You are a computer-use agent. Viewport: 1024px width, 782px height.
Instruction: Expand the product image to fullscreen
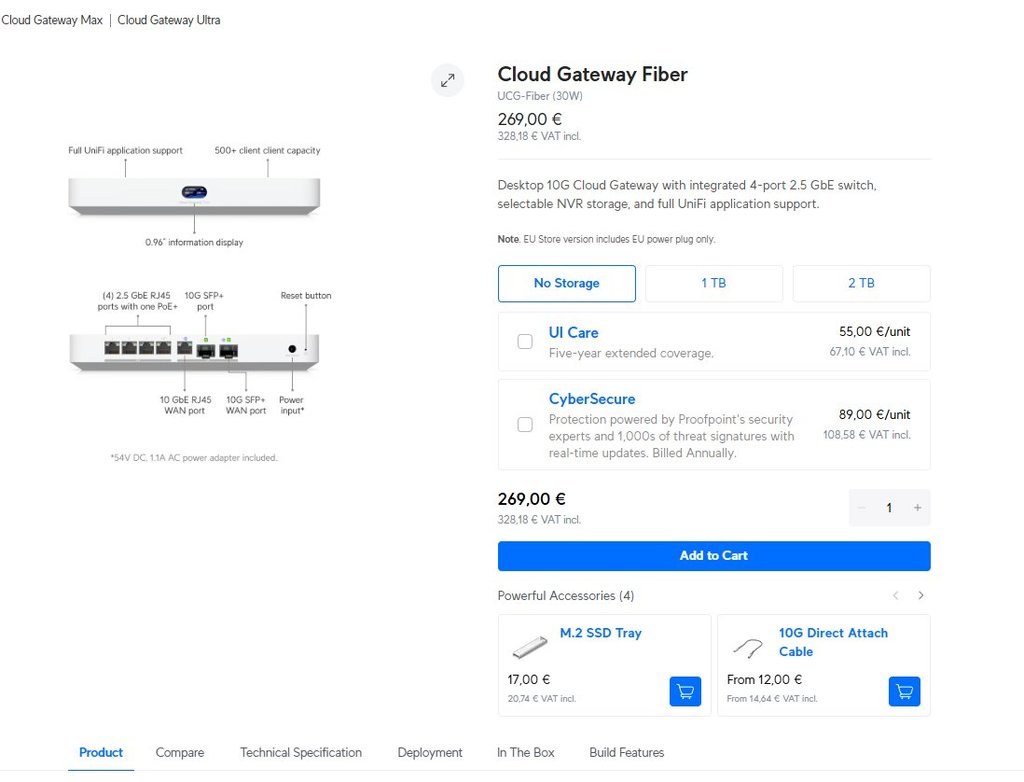point(447,80)
